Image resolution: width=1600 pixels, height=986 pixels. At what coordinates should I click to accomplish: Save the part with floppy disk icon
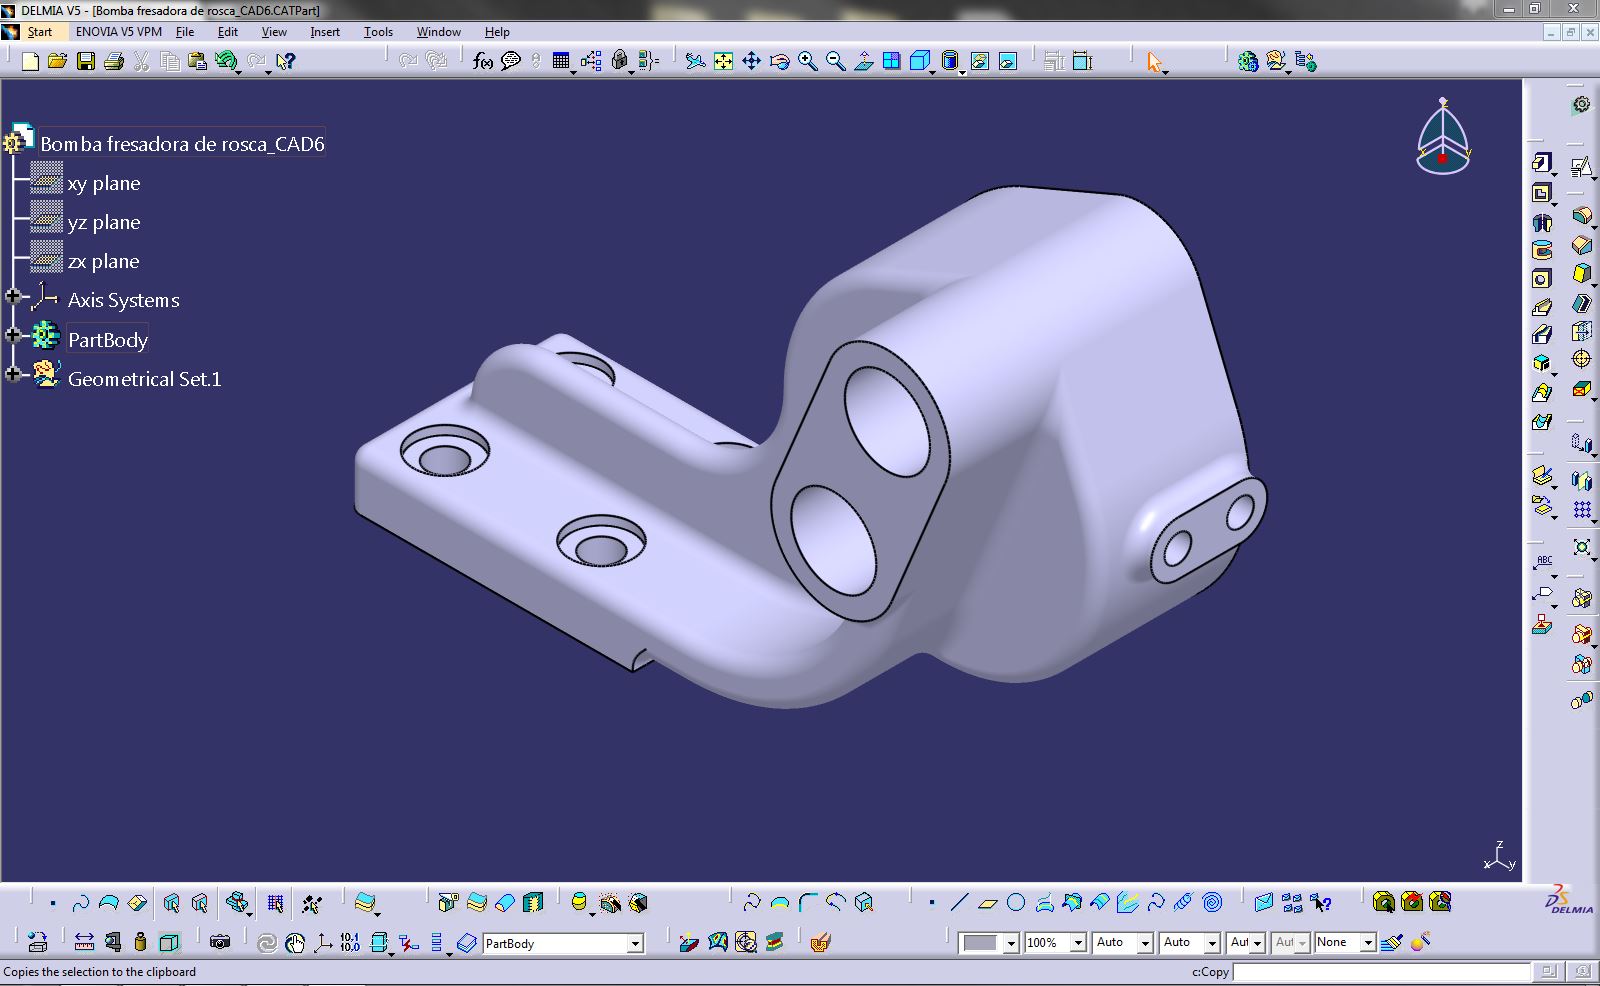point(86,62)
